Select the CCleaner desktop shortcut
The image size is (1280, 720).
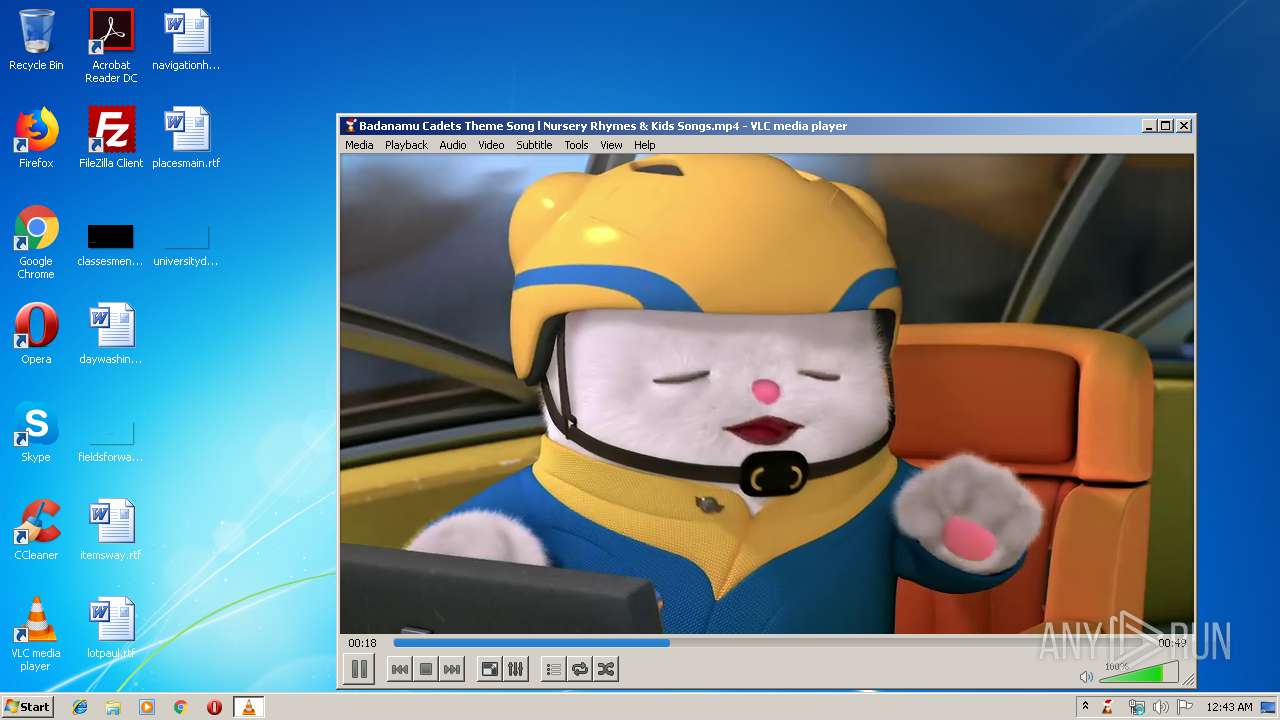pos(36,530)
